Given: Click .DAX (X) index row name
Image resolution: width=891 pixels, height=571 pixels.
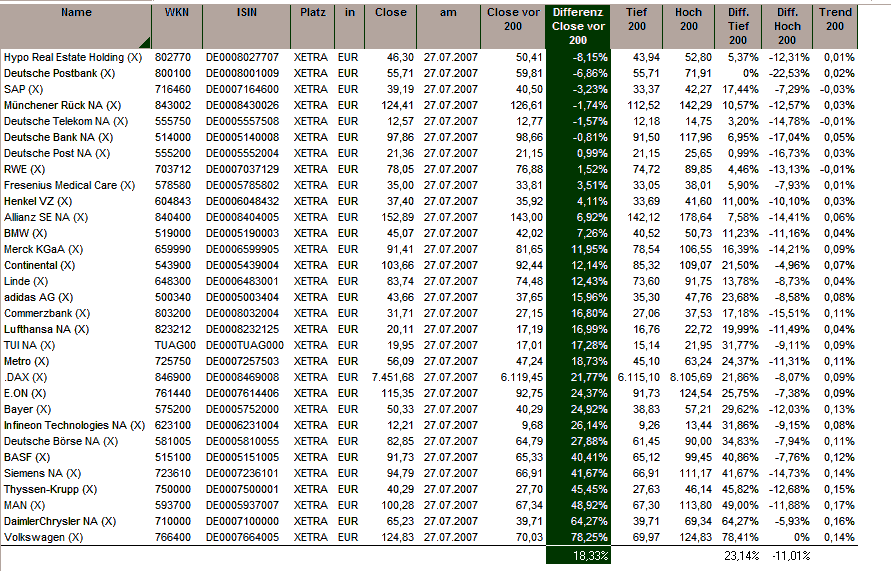Looking at the screenshot, I should pos(26,377).
